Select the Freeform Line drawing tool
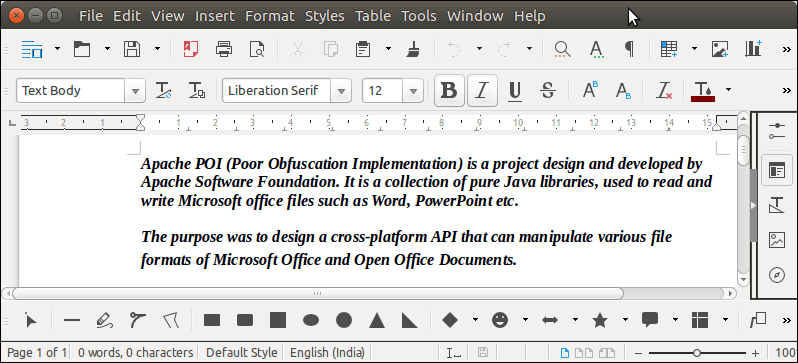This screenshot has height=363, width=798. pos(104,320)
